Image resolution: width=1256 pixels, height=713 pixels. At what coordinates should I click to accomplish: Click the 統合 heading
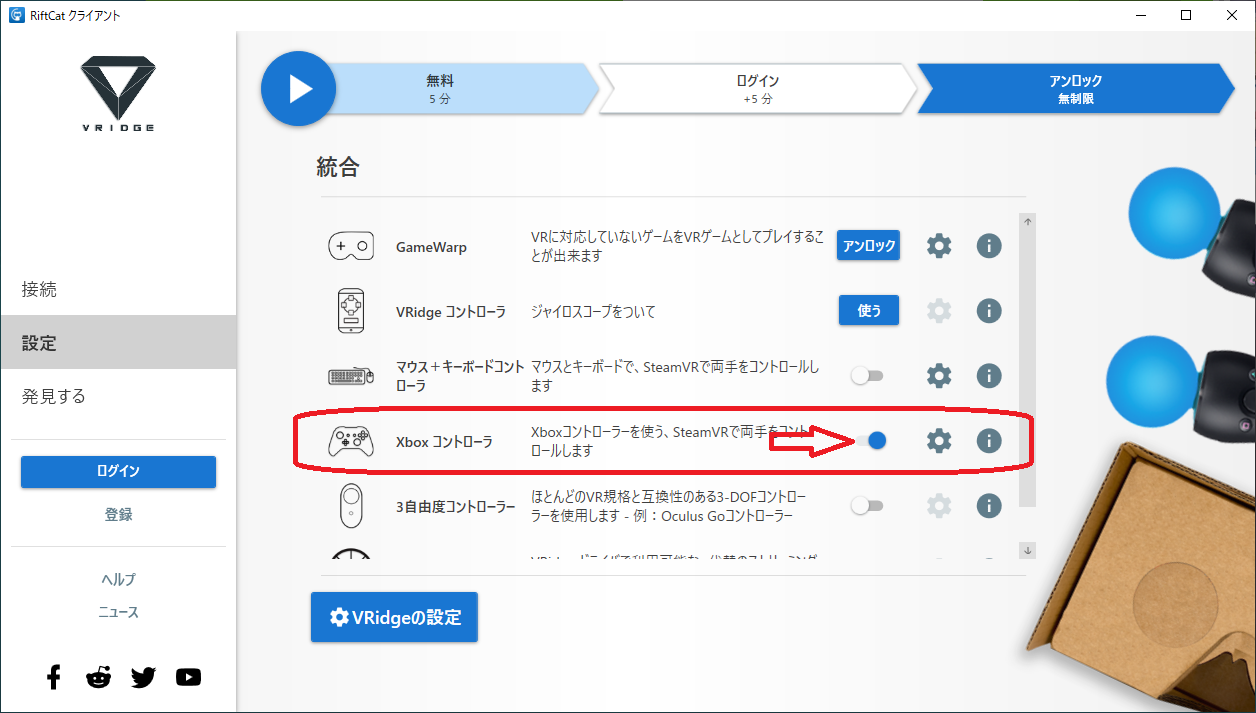(x=338, y=167)
